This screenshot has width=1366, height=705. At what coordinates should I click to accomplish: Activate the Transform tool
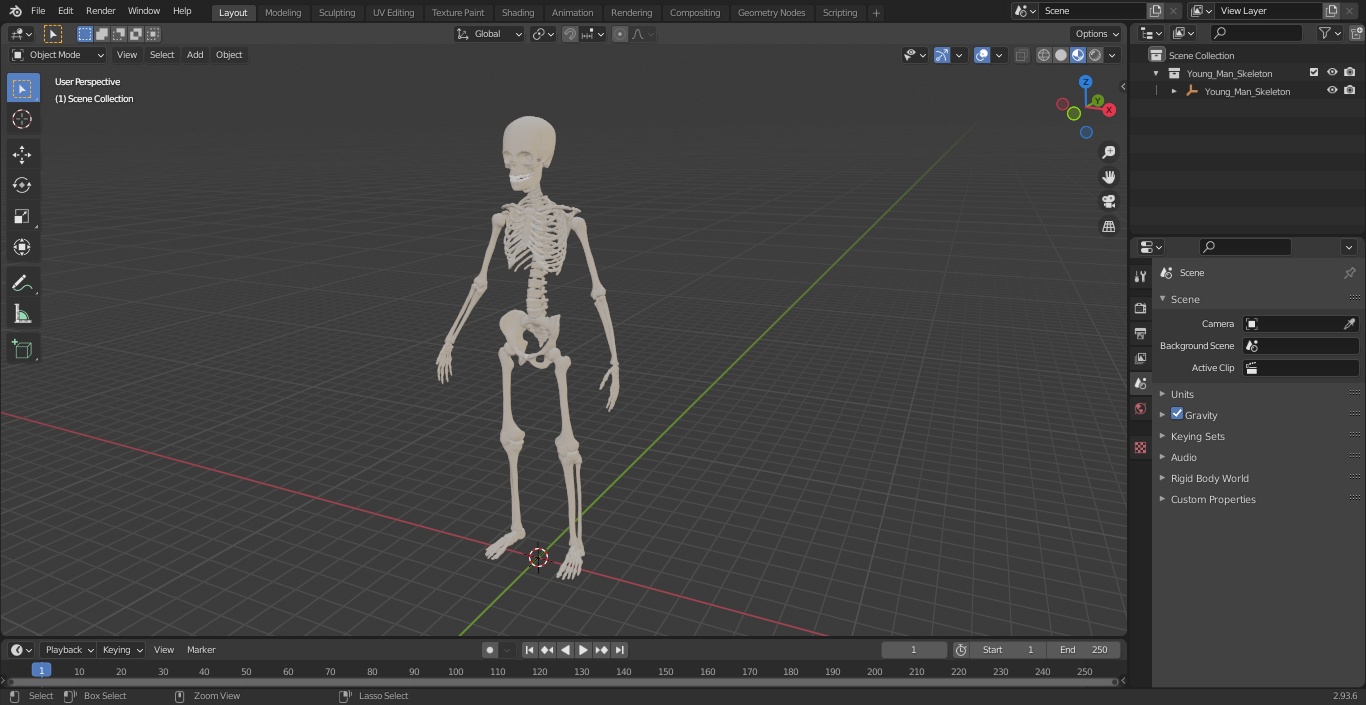click(x=22, y=247)
